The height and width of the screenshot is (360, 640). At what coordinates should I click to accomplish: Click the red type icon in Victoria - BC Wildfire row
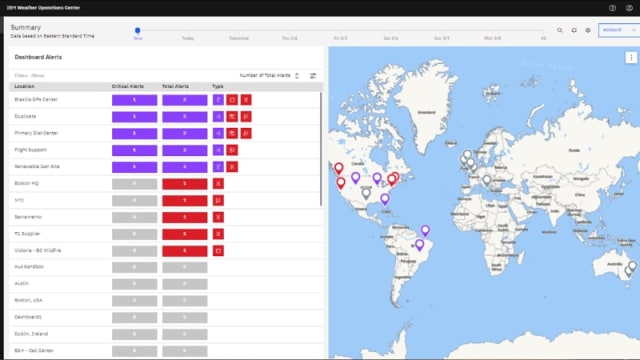[218, 251]
